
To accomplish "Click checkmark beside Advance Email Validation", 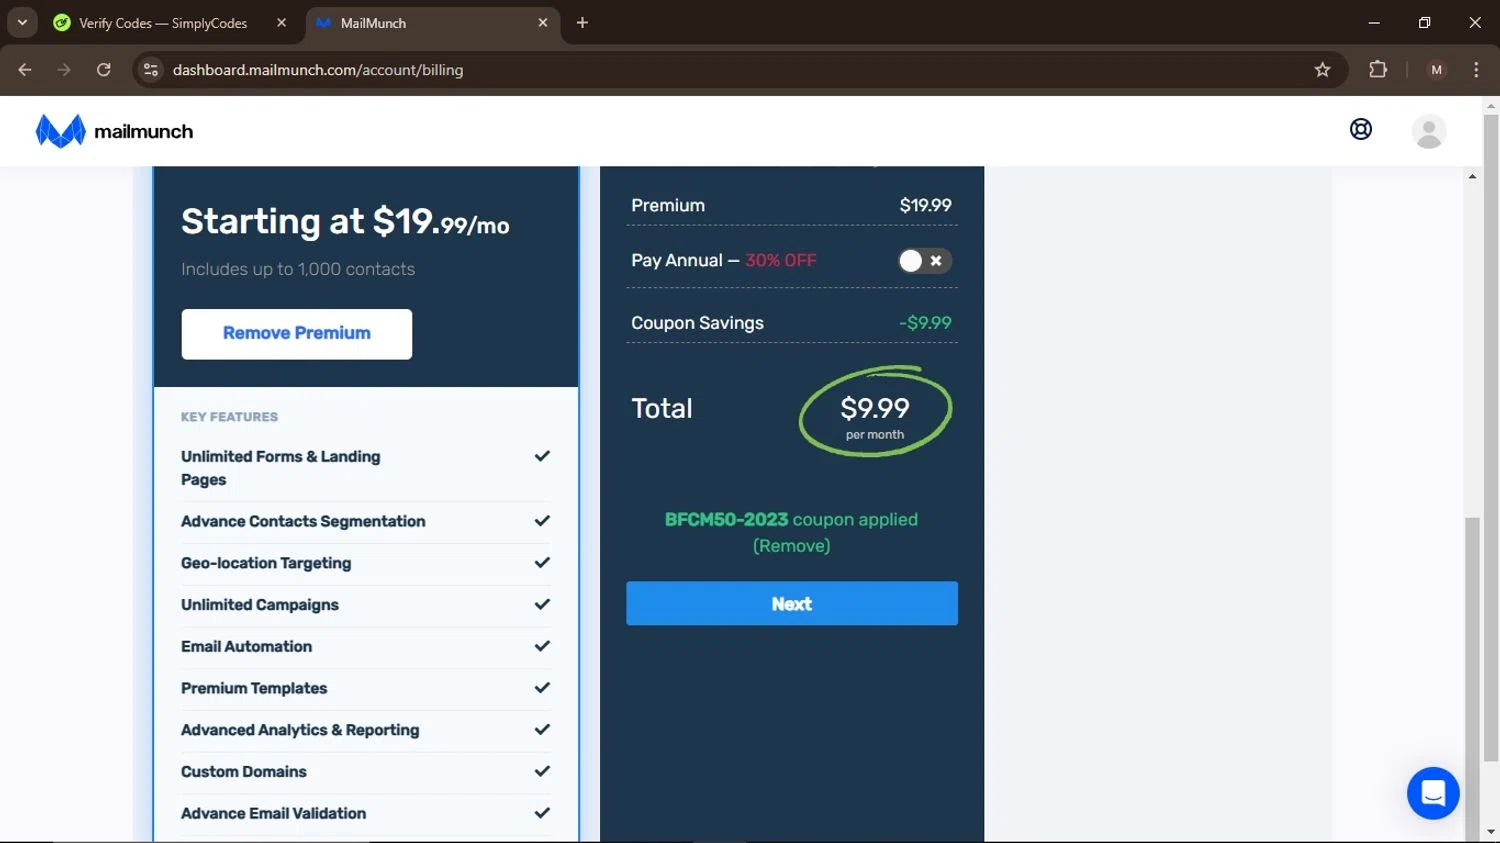I will click(542, 813).
